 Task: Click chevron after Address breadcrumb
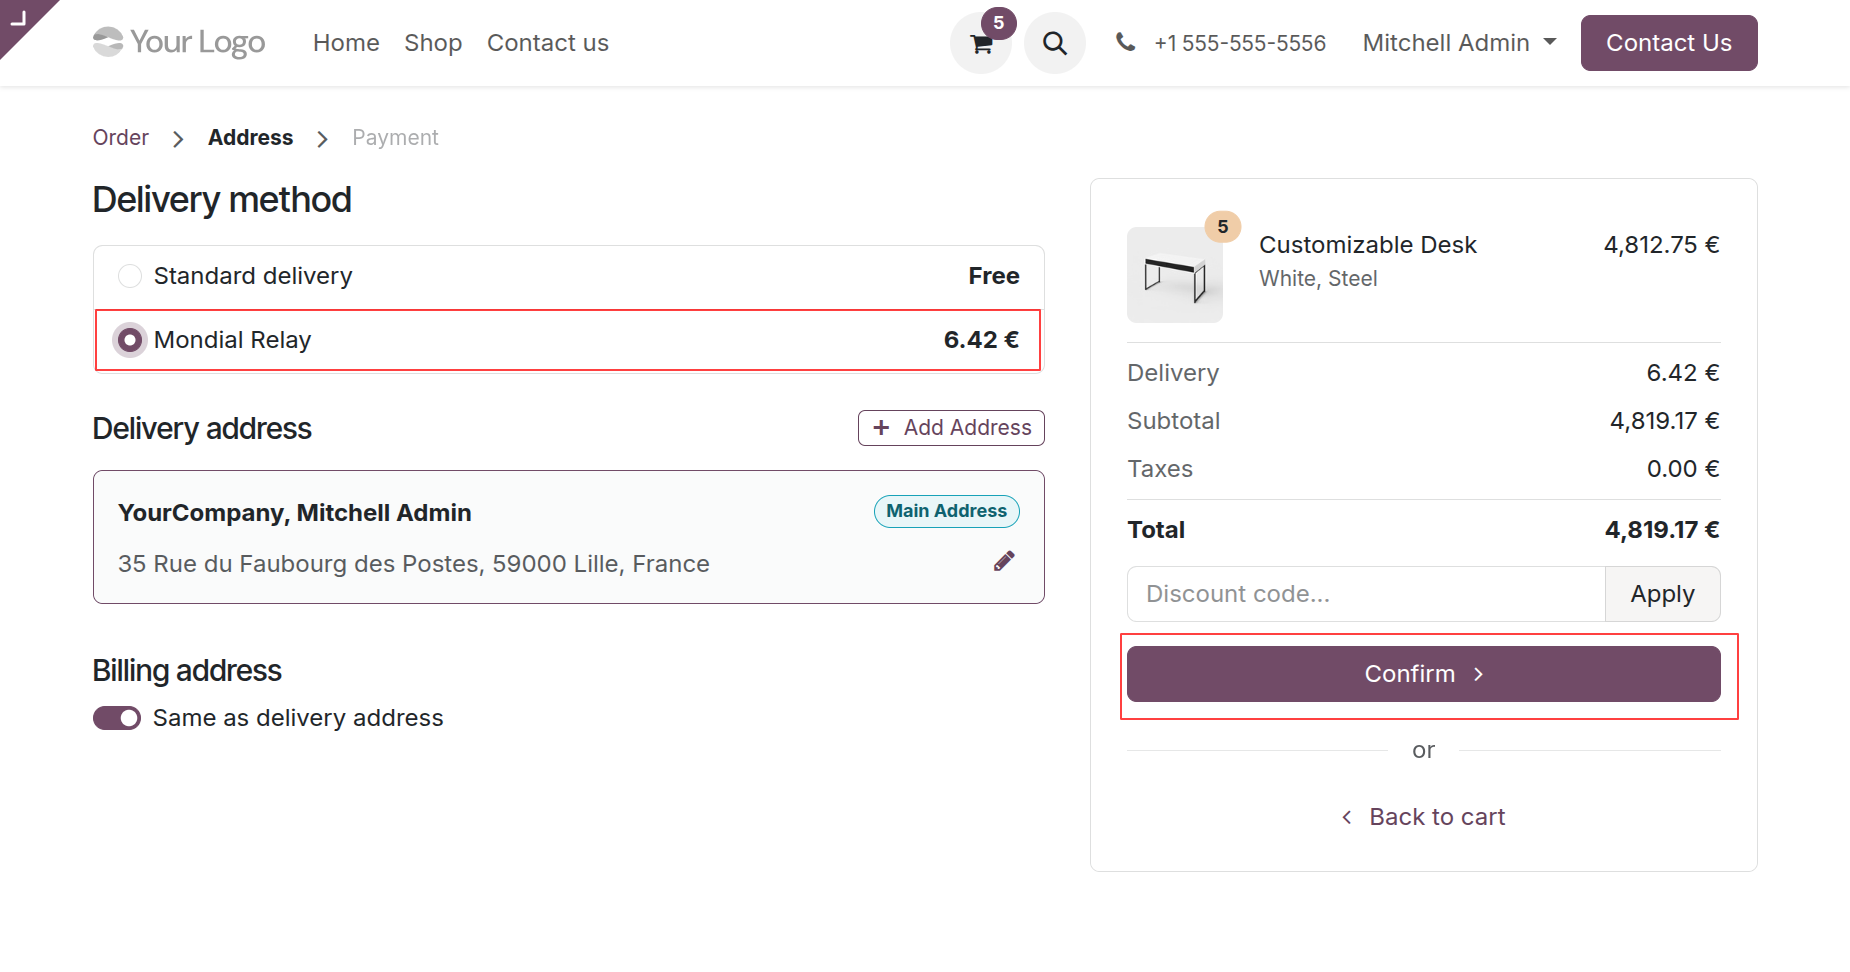tap(322, 139)
